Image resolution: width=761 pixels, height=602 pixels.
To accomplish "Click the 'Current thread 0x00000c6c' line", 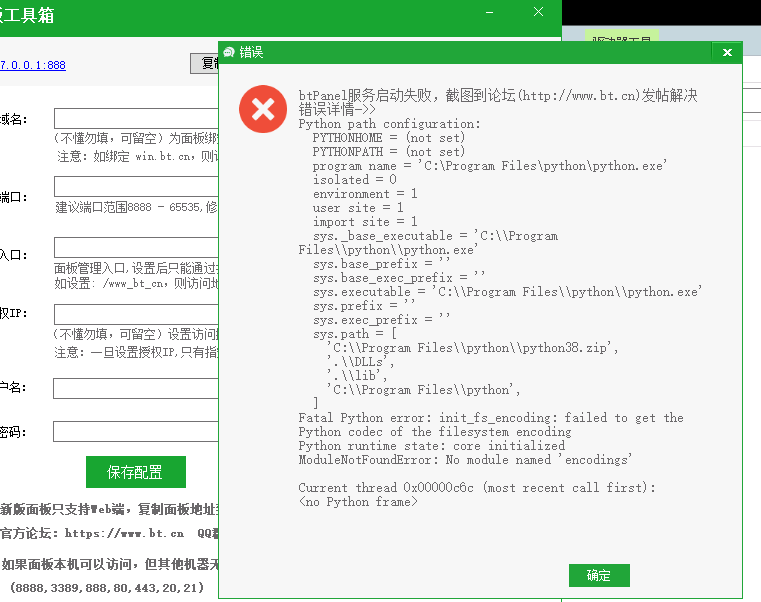I will (477, 487).
